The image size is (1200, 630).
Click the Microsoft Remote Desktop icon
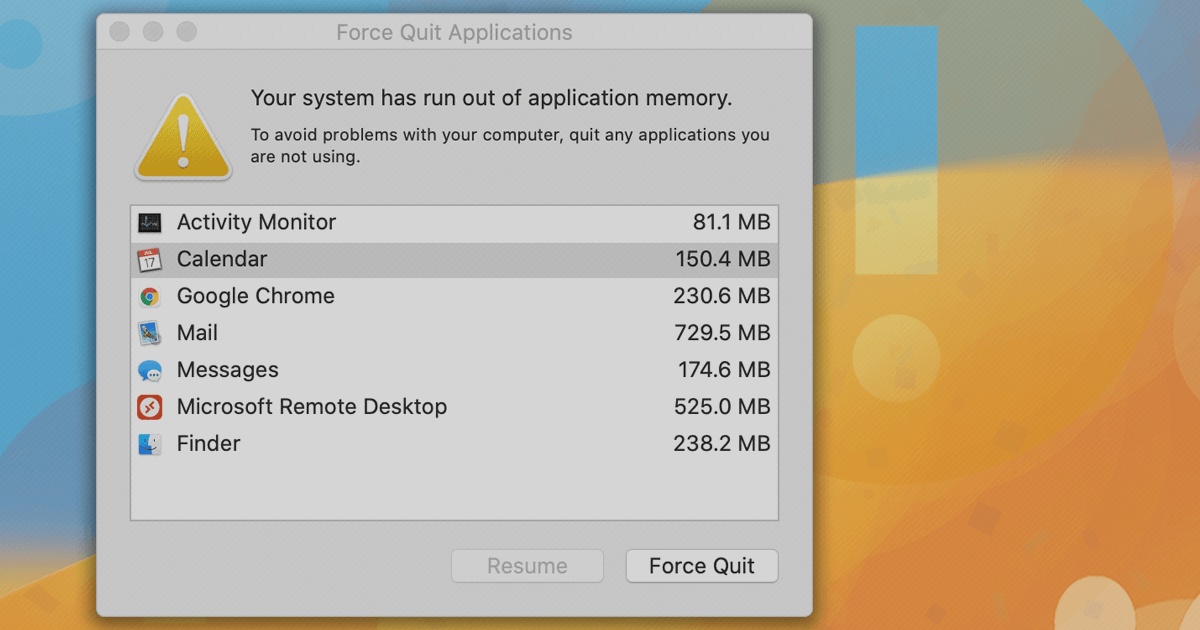(x=152, y=407)
